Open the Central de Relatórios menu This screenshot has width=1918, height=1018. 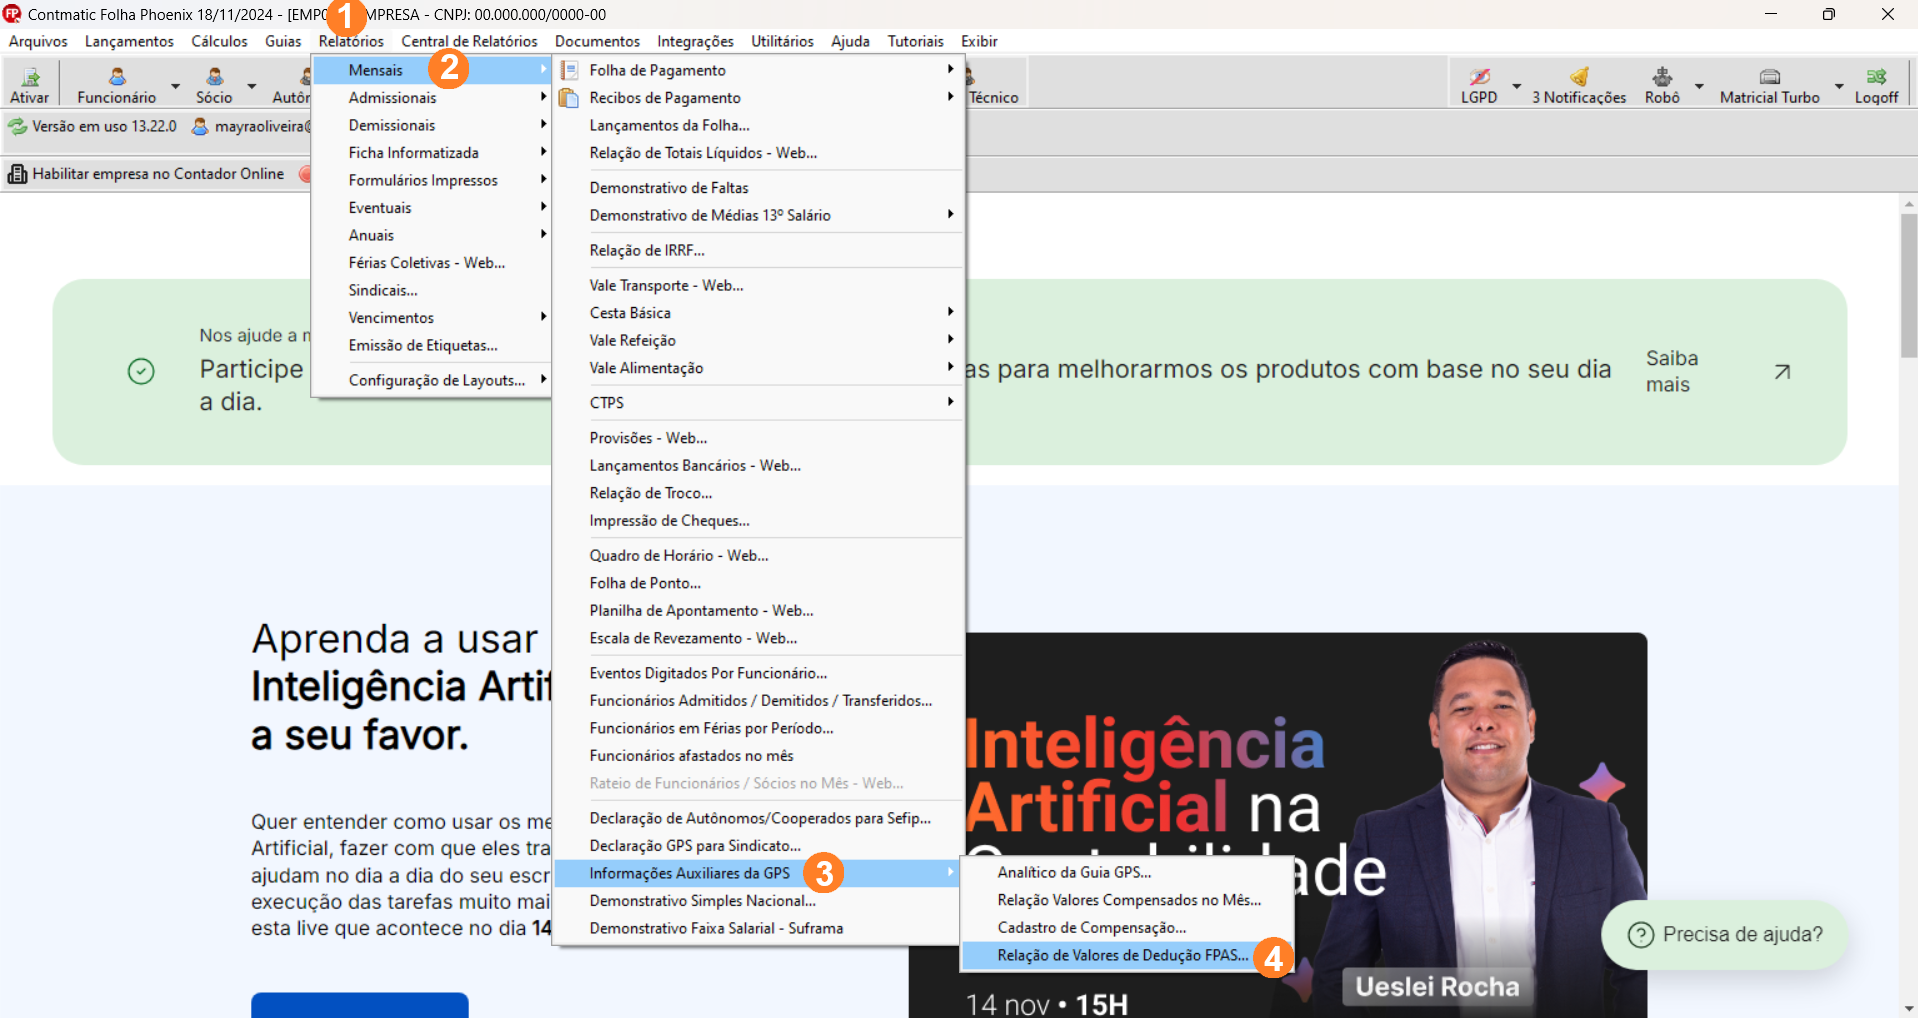[469, 41]
